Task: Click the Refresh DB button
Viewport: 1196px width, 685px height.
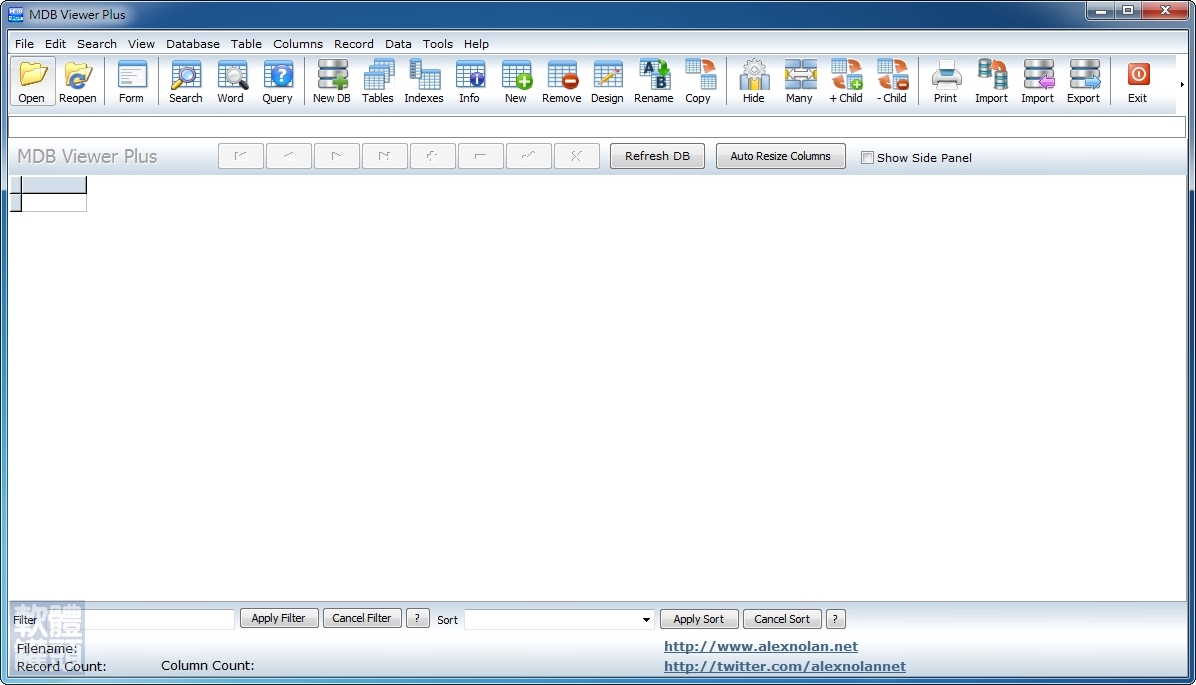Action: 657,156
